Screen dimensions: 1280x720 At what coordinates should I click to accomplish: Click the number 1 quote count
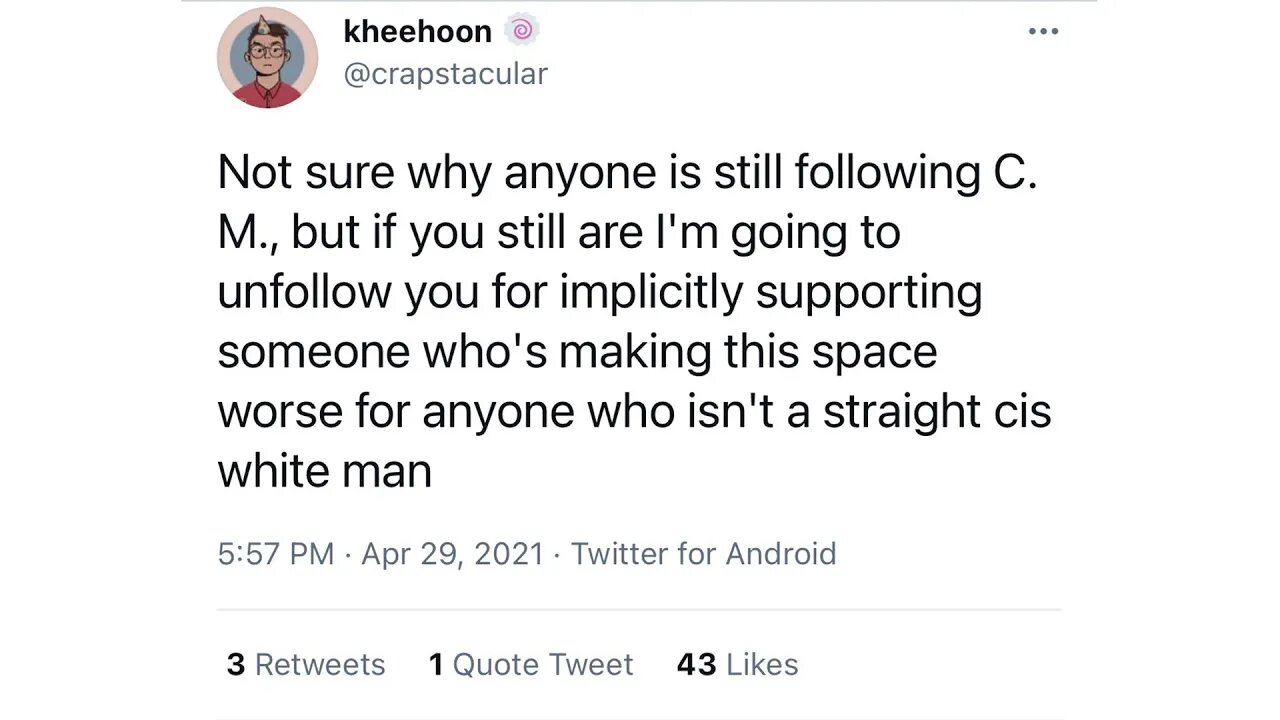point(436,665)
